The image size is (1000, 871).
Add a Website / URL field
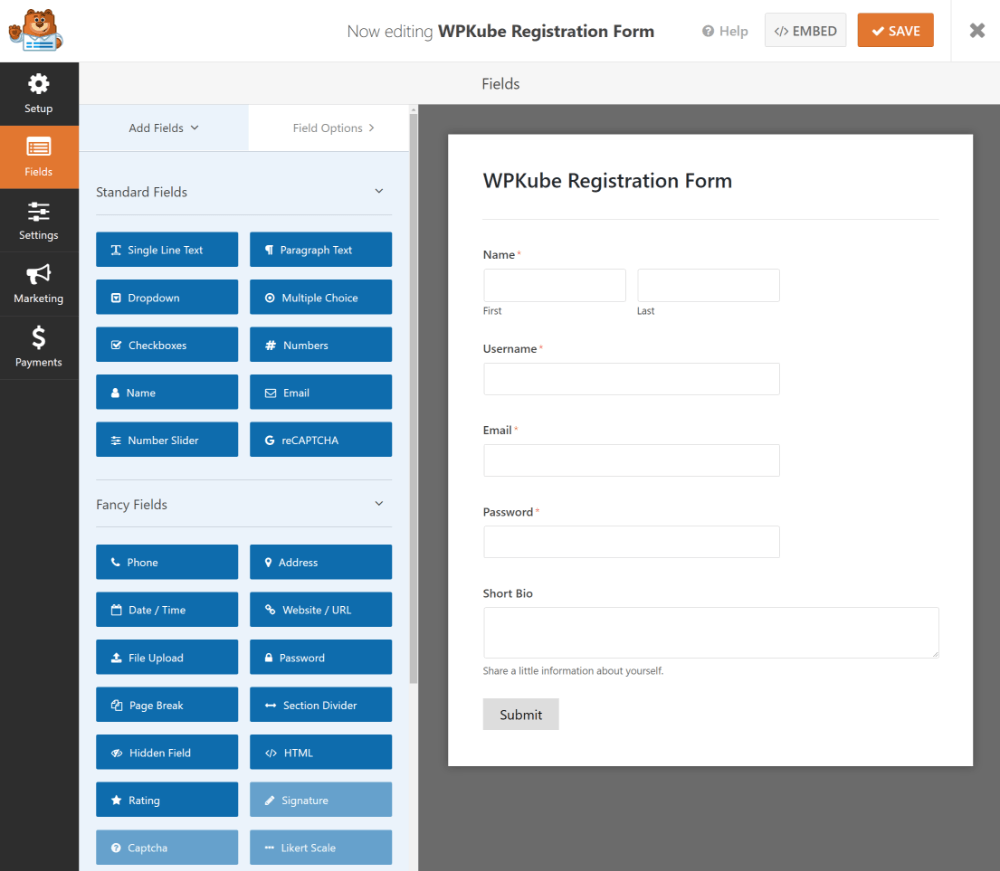321,610
